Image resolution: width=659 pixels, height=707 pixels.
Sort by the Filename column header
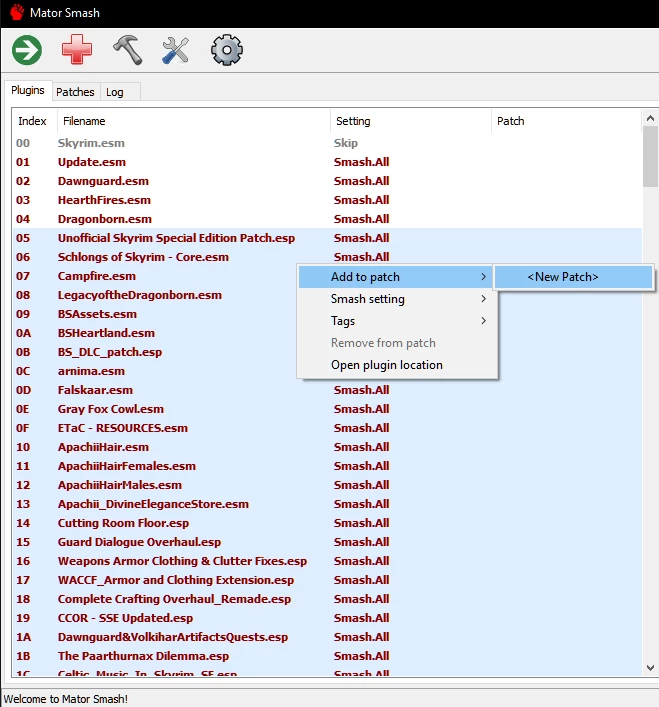(194, 121)
